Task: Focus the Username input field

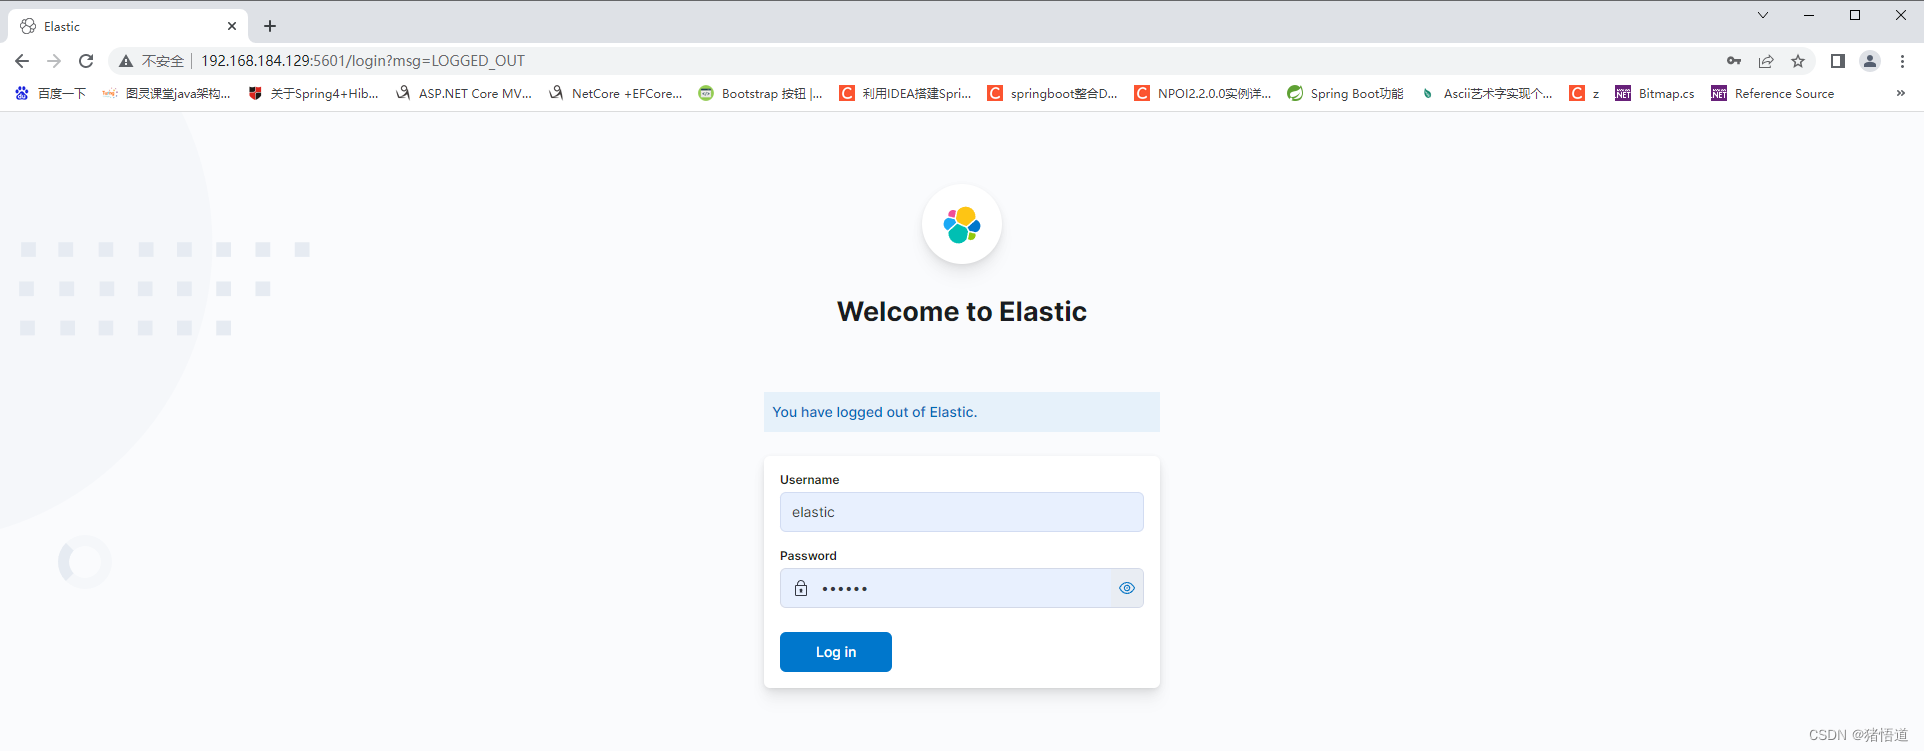Action: pos(962,512)
